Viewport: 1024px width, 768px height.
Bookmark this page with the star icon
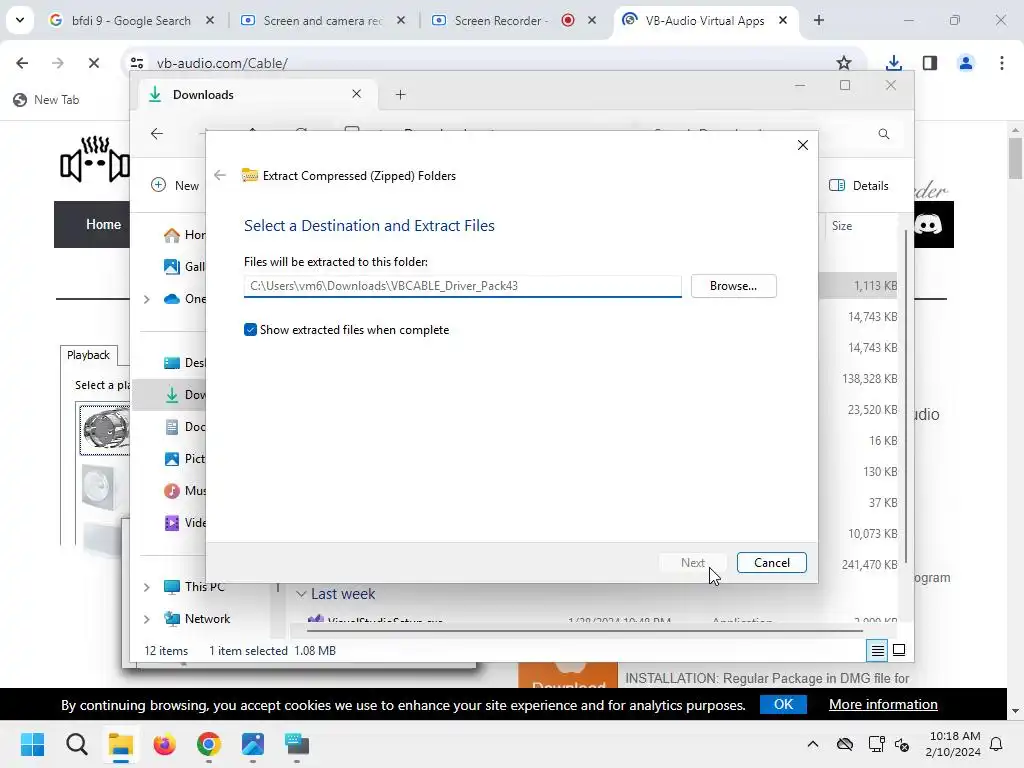point(844,63)
